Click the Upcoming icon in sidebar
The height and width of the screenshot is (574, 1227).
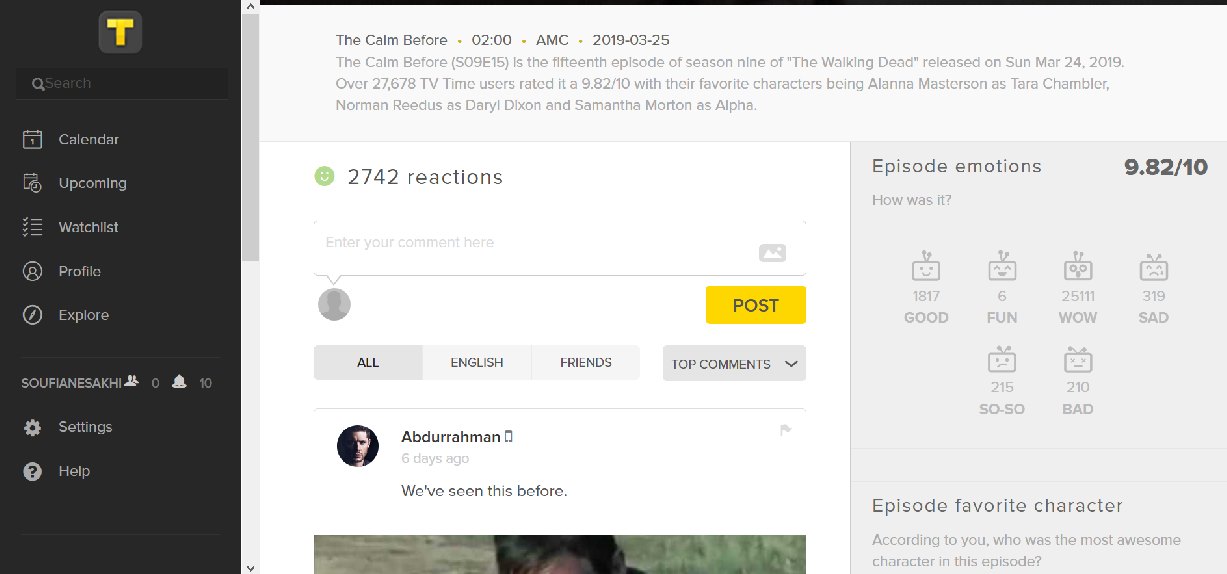(x=32, y=183)
